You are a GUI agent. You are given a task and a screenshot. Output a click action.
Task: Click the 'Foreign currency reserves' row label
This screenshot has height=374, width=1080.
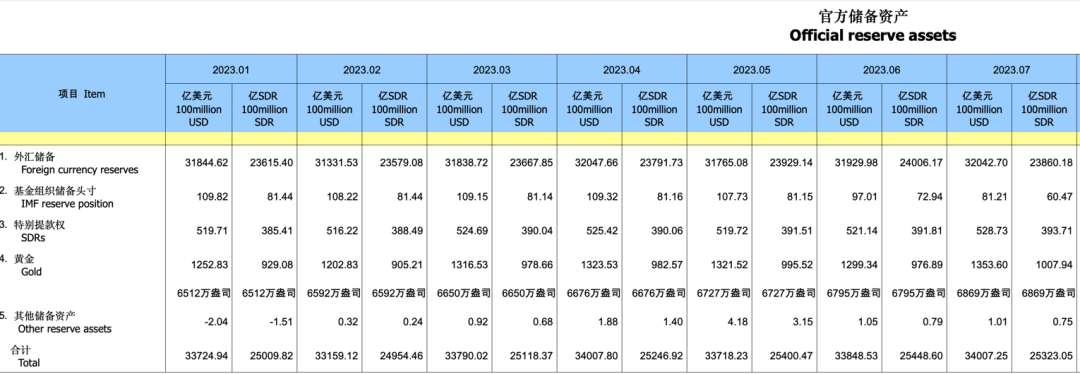(x=80, y=169)
